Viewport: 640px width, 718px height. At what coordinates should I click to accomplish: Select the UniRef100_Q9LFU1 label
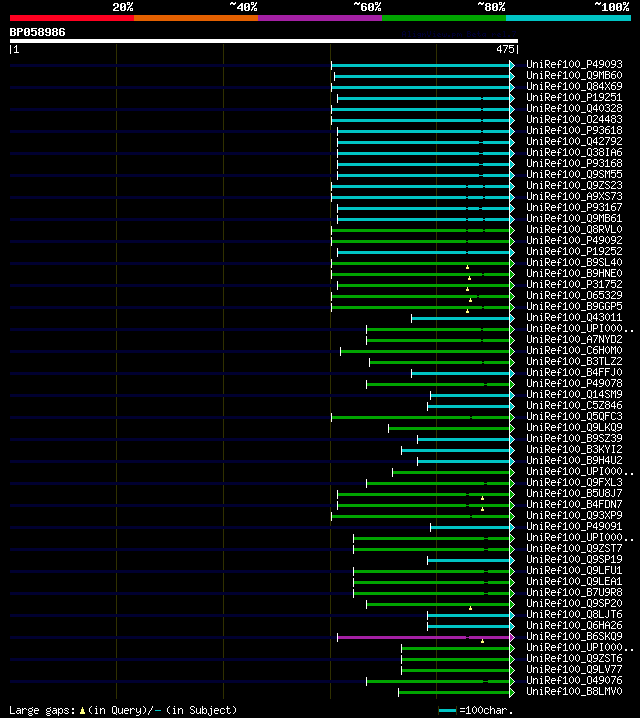pyautogui.click(x=574, y=570)
